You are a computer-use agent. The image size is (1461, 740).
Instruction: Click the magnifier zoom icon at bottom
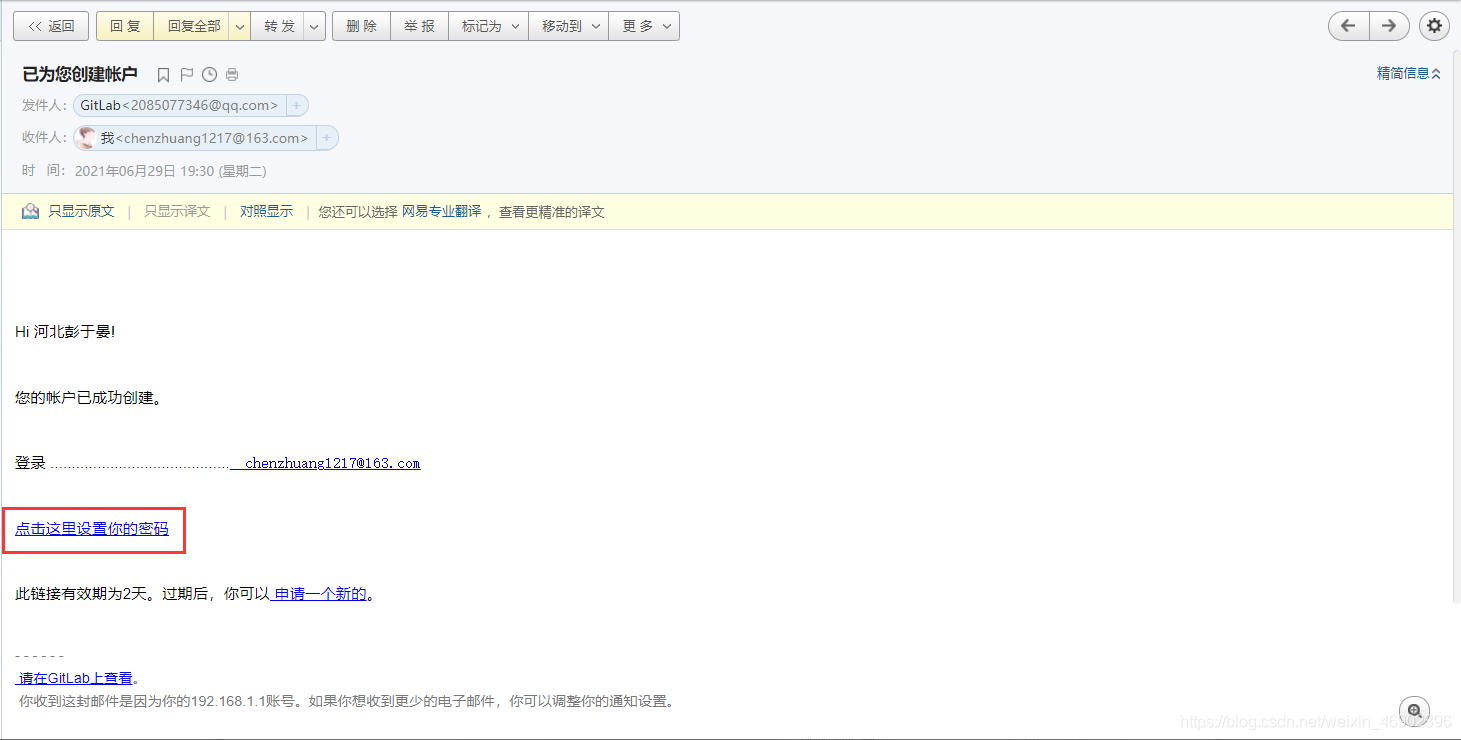[x=1414, y=709]
